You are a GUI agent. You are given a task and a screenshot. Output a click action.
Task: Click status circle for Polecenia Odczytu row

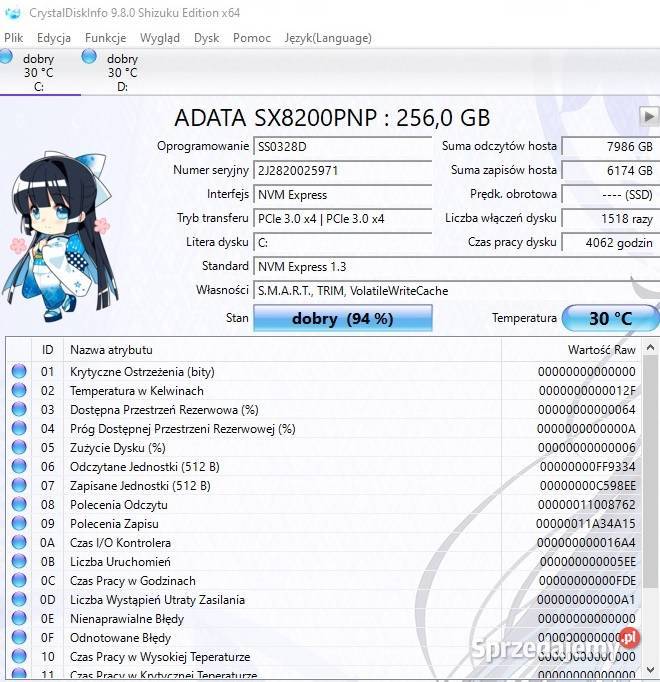click(19, 505)
